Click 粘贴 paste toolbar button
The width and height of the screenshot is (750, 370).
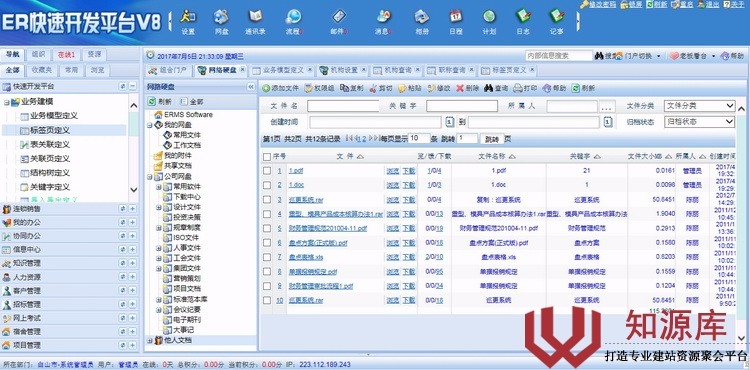point(410,88)
